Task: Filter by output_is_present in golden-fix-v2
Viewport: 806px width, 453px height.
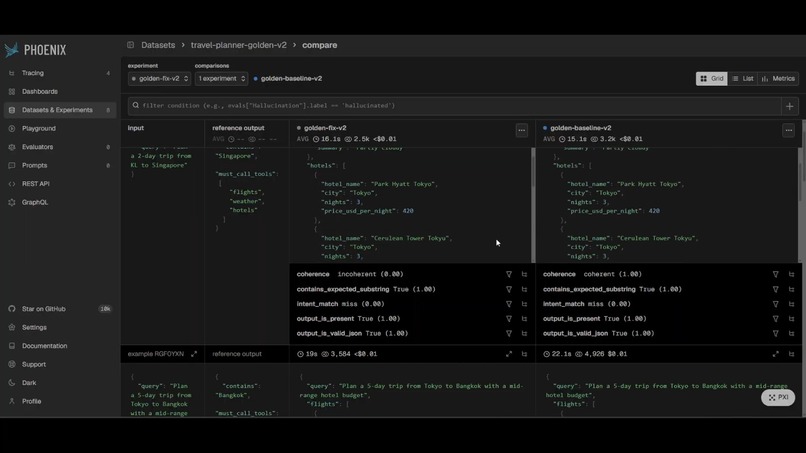Action: click(508, 319)
